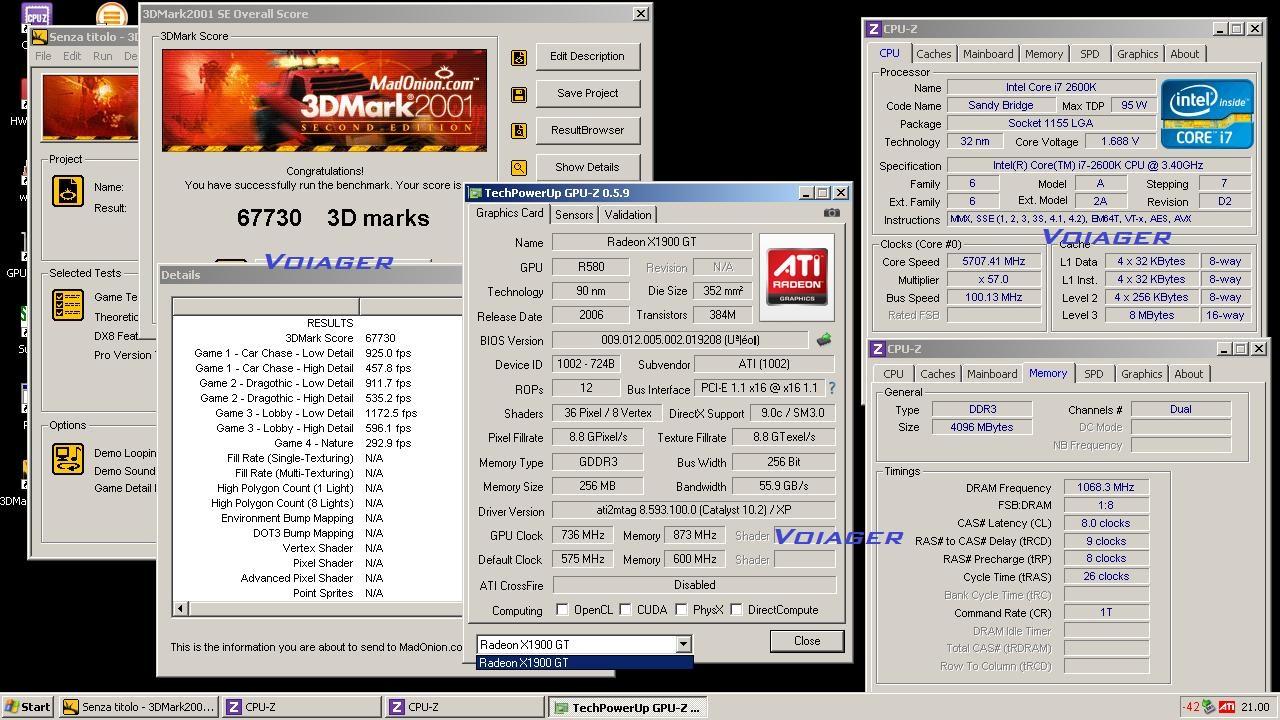
Task: Click the Core Speed value field
Action: pyautogui.click(x=993, y=262)
